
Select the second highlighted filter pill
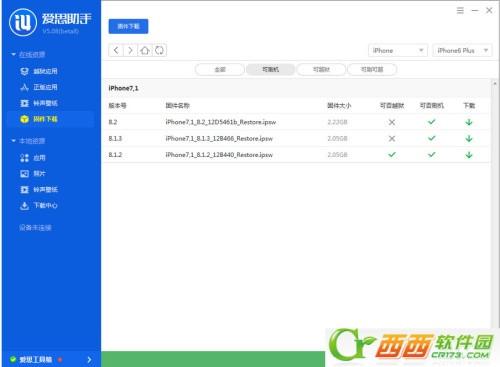(x=270, y=69)
